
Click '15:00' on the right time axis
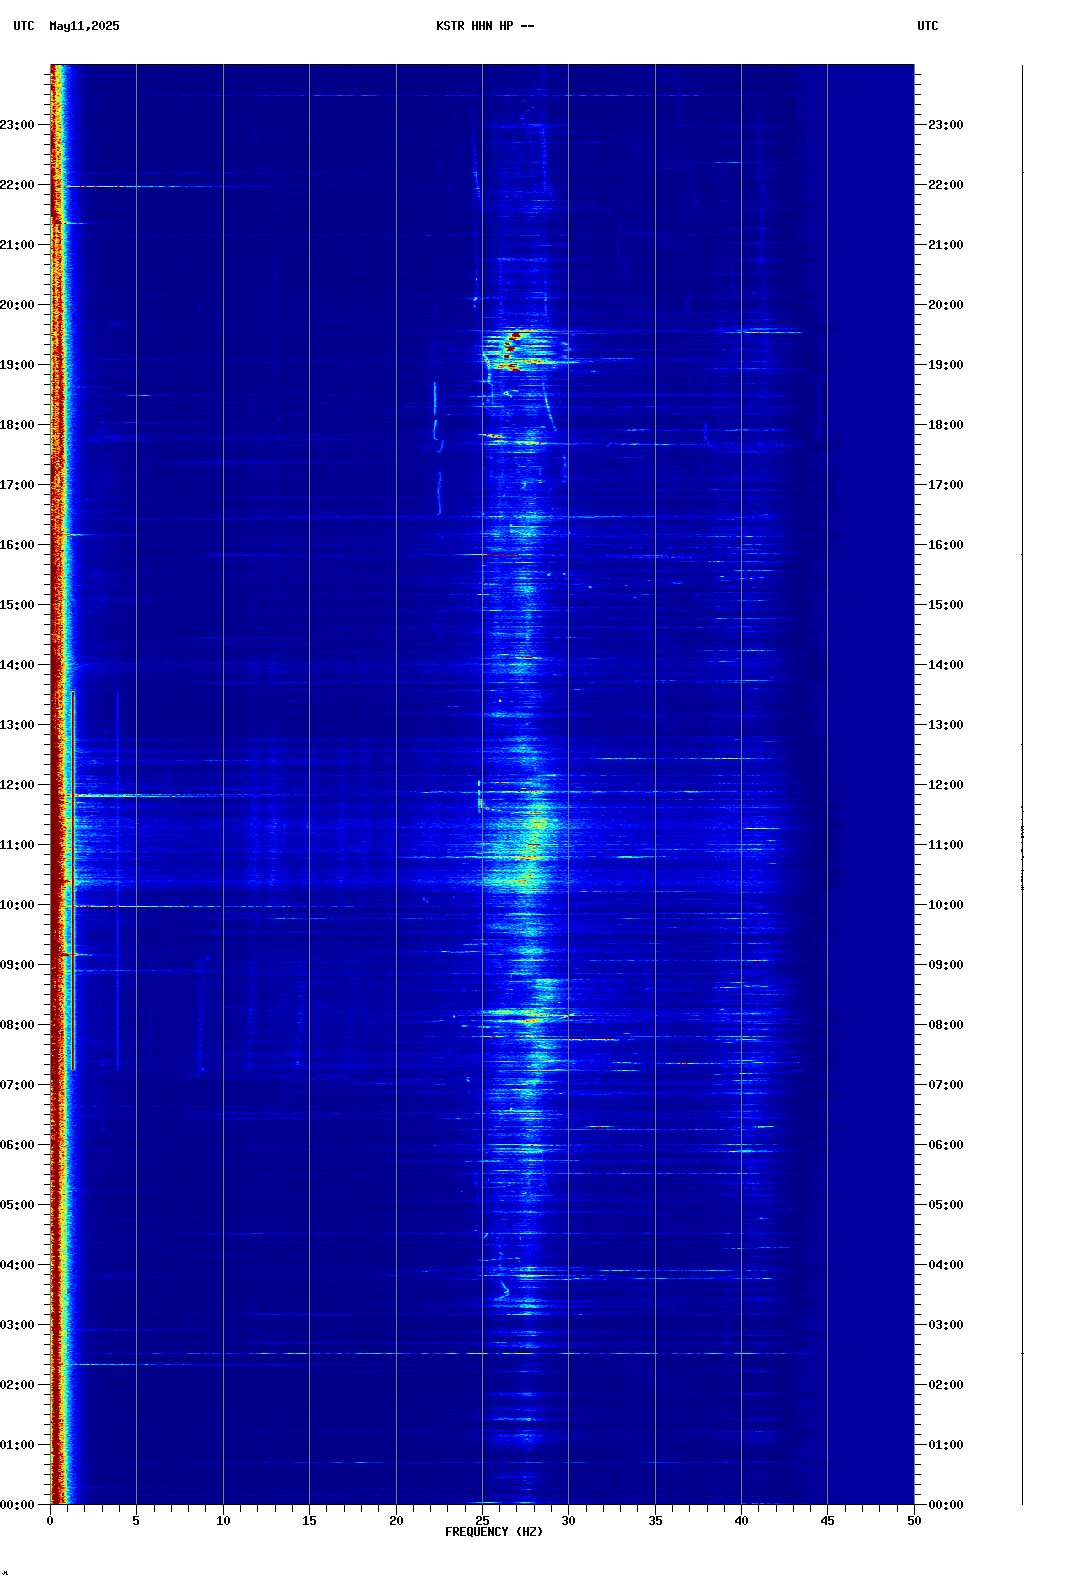946,605
